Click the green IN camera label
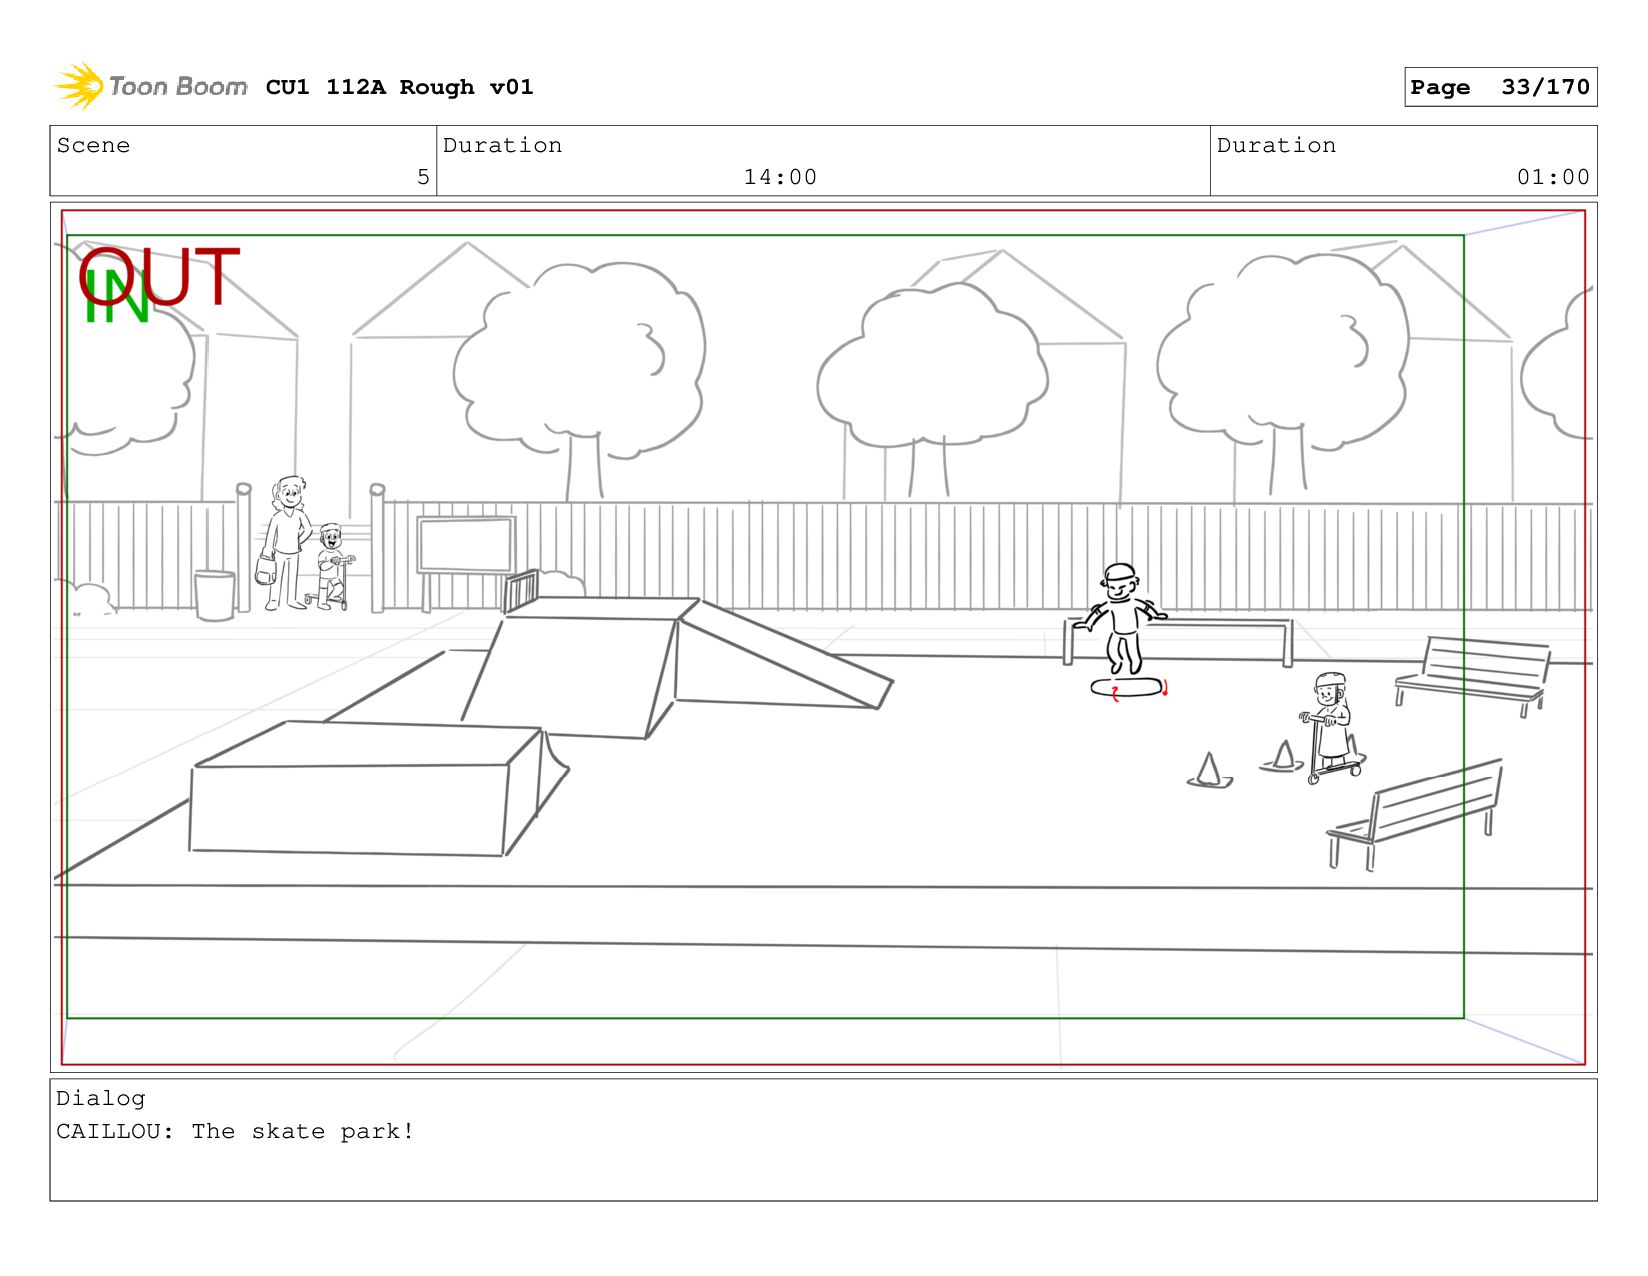The image size is (1648, 1276). (116, 298)
